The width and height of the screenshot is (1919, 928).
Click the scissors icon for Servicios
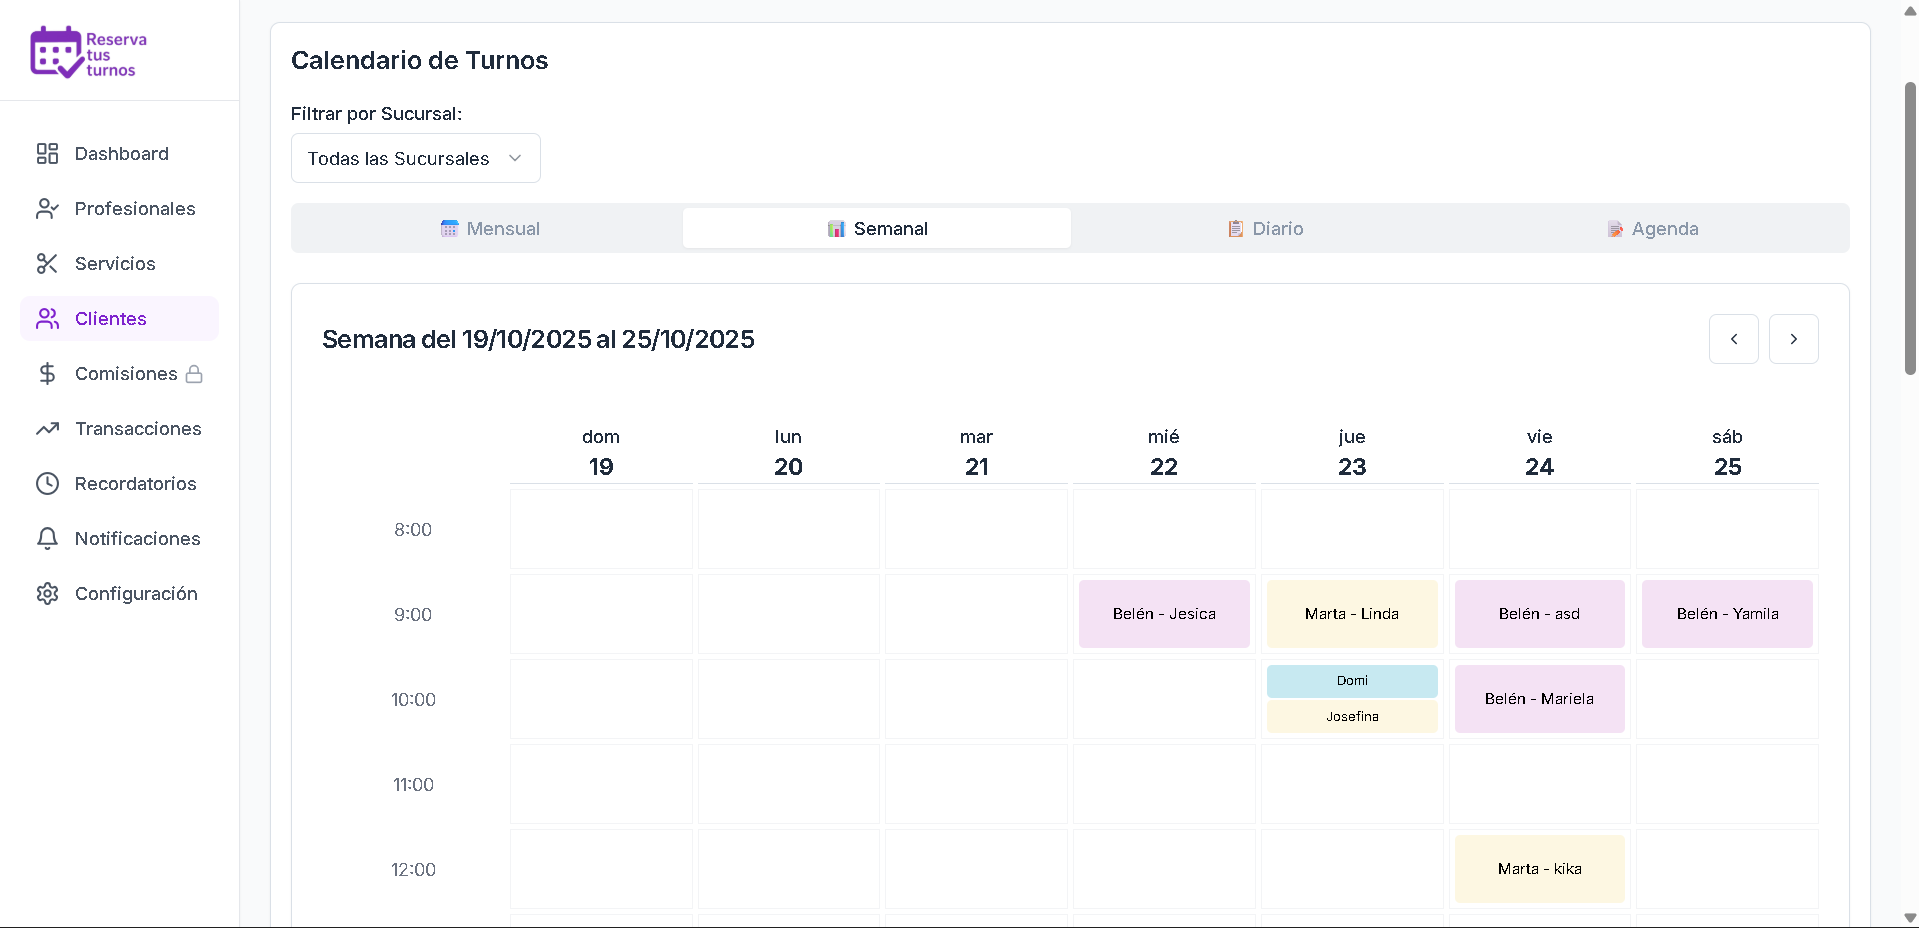click(x=47, y=263)
